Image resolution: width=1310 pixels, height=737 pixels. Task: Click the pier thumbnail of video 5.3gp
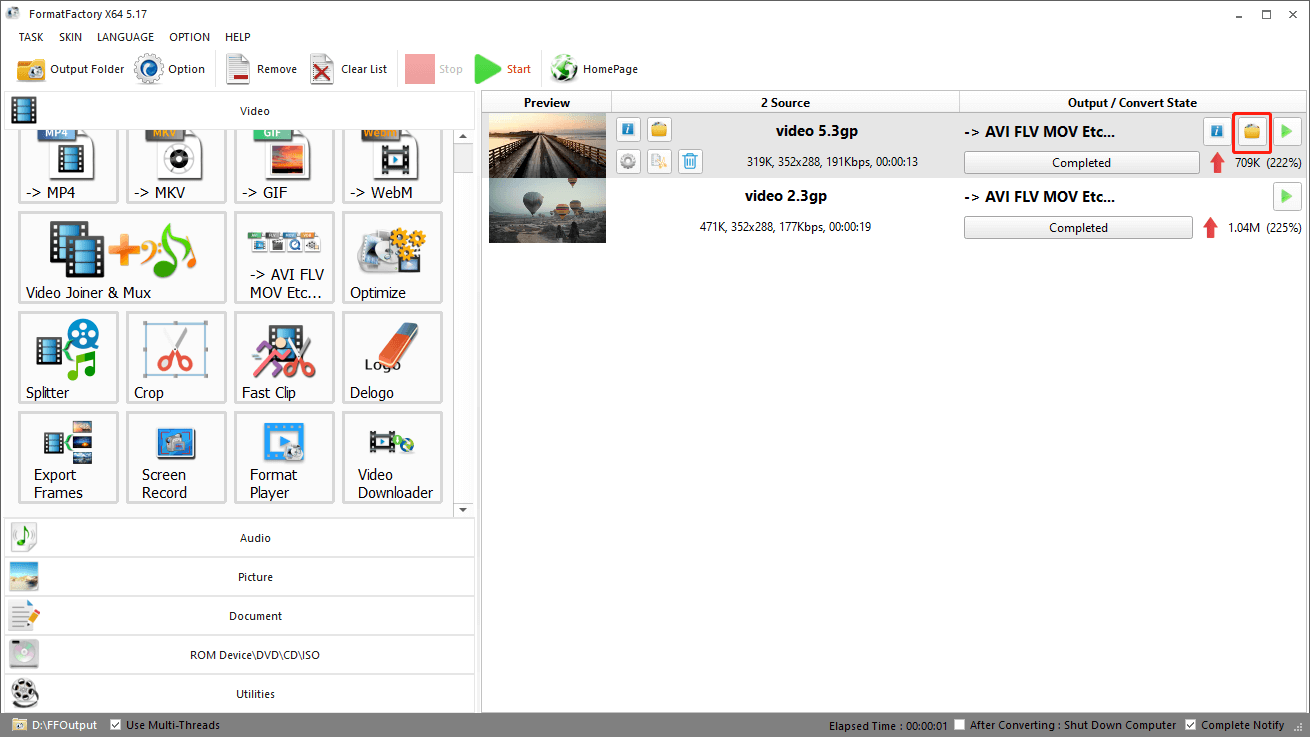point(547,145)
